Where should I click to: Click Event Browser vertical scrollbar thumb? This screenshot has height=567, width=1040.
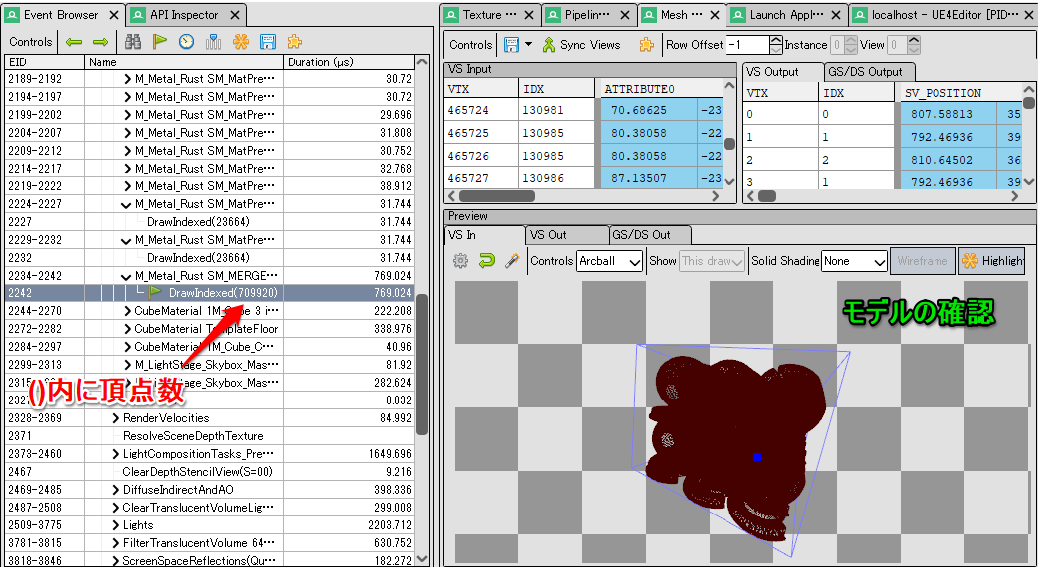[x=421, y=365]
